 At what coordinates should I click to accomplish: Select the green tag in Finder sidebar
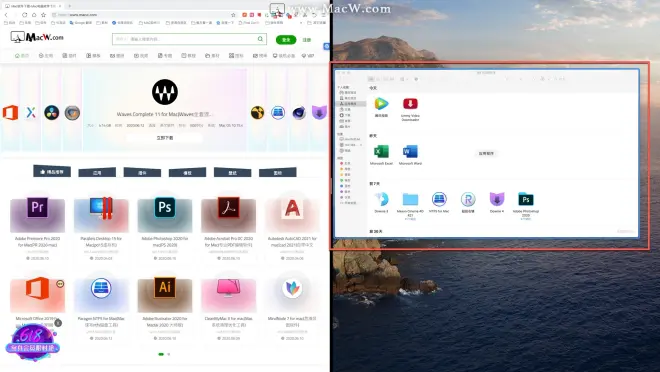point(345,180)
